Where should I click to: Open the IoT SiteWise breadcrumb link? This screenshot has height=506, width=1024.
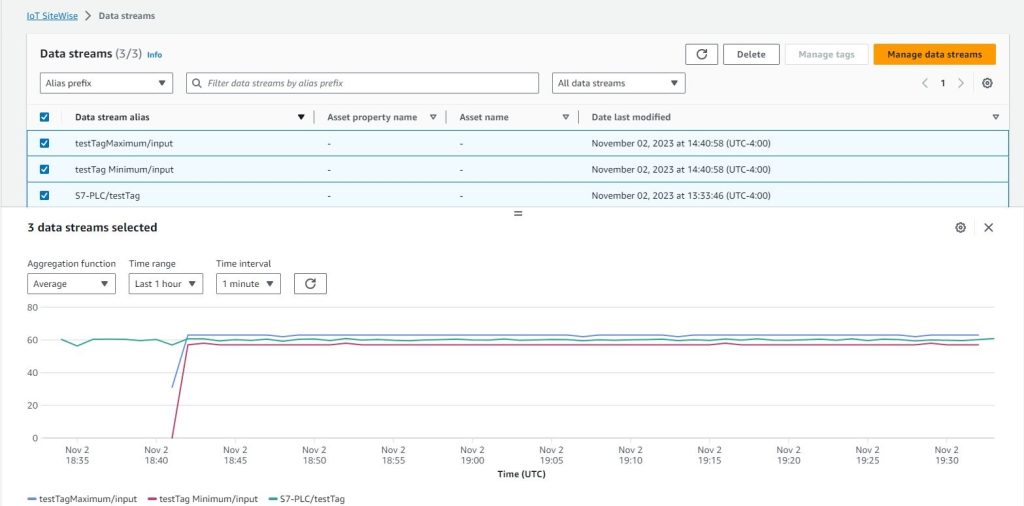pos(52,16)
